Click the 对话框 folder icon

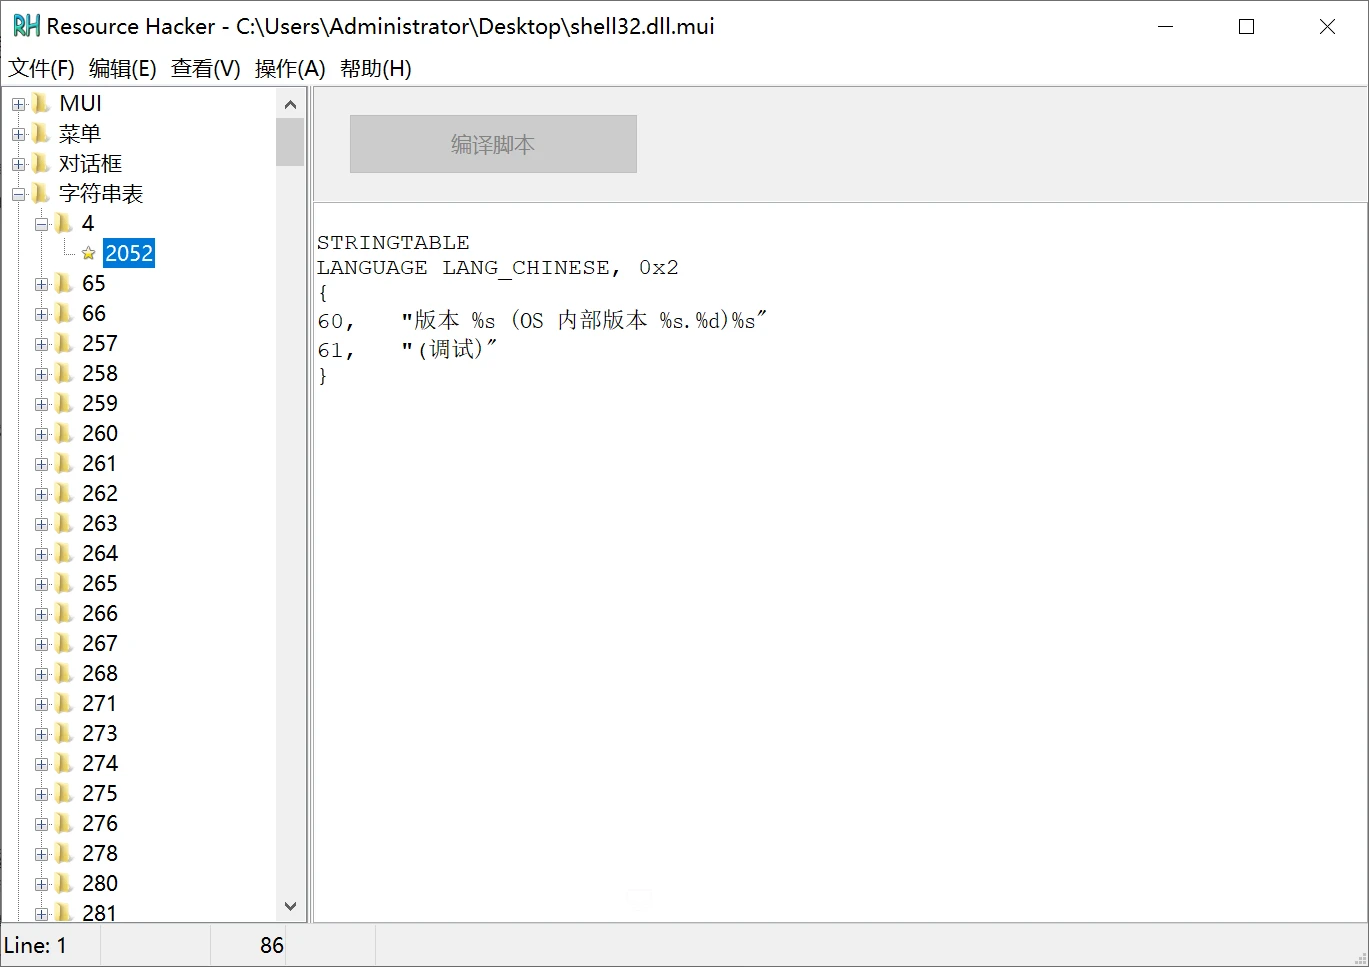[41, 163]
